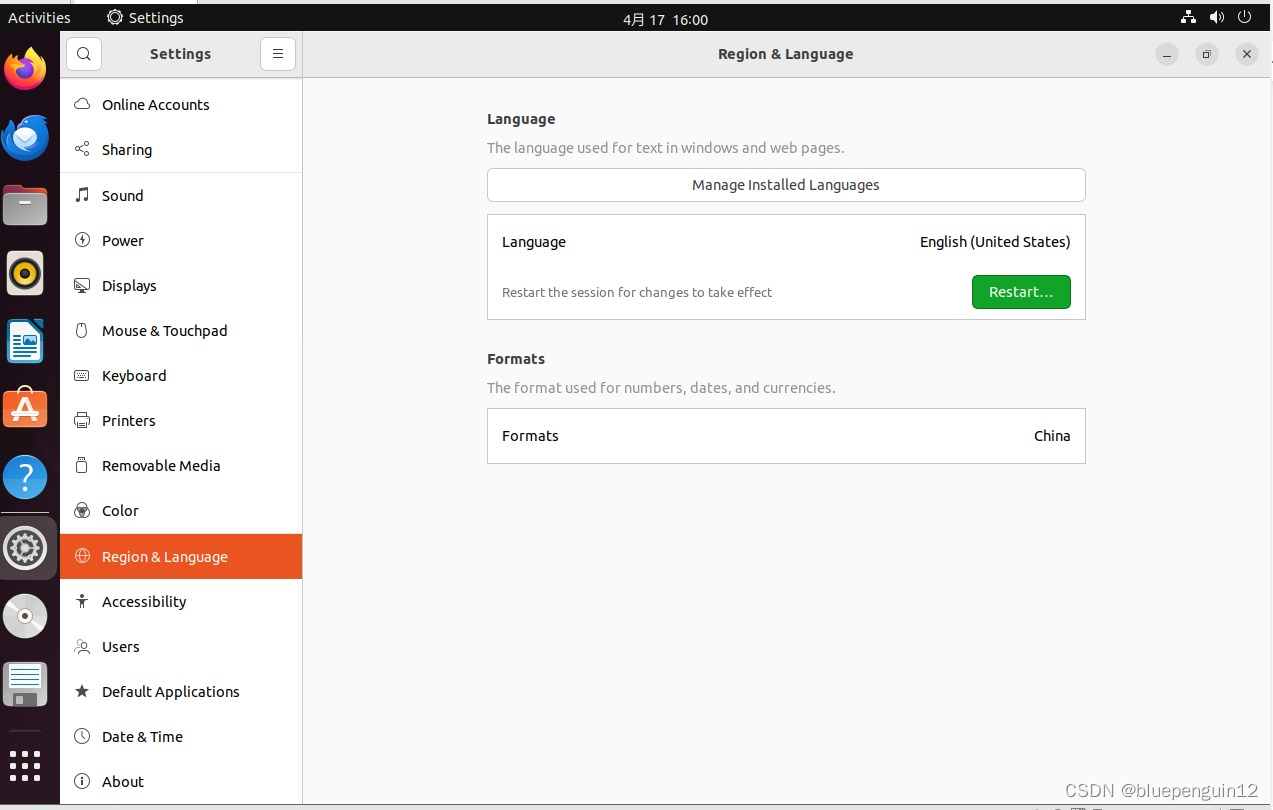
Task: Restore down the Settings window
Action: 1207,54
